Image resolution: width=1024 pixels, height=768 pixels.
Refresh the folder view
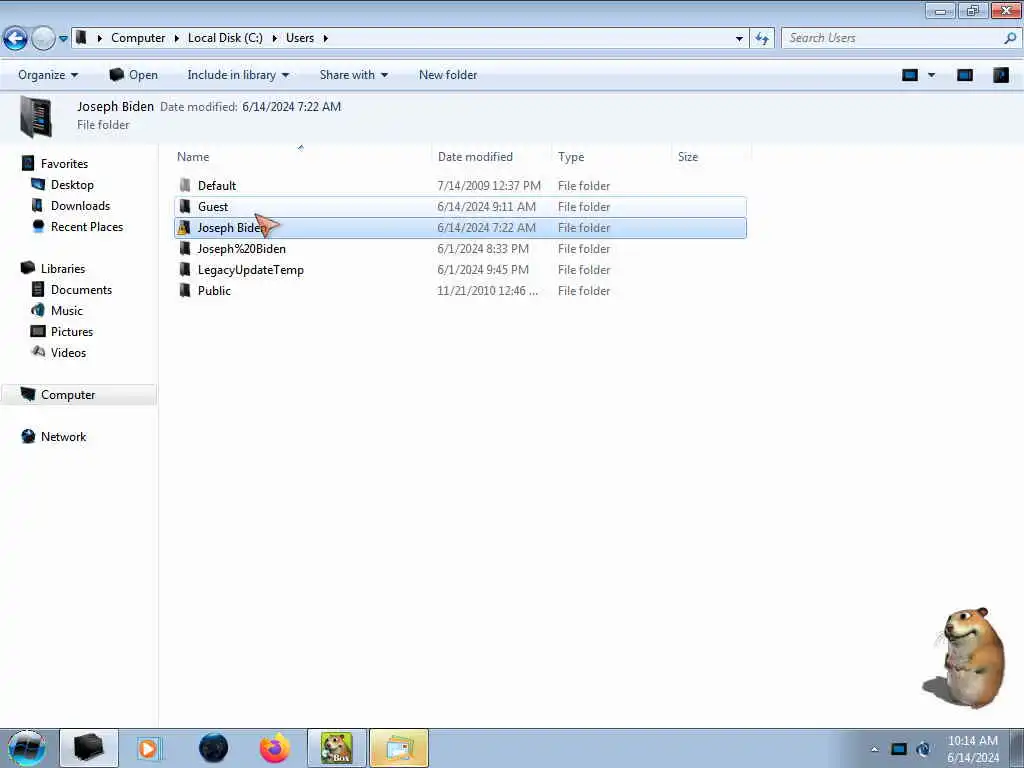pos(762,39)
